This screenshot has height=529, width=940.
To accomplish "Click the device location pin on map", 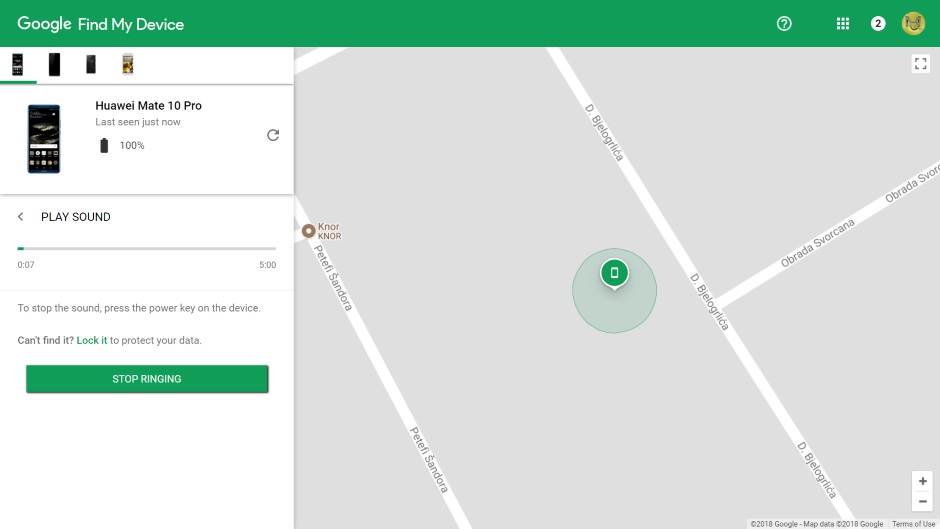I will [614, 272].
